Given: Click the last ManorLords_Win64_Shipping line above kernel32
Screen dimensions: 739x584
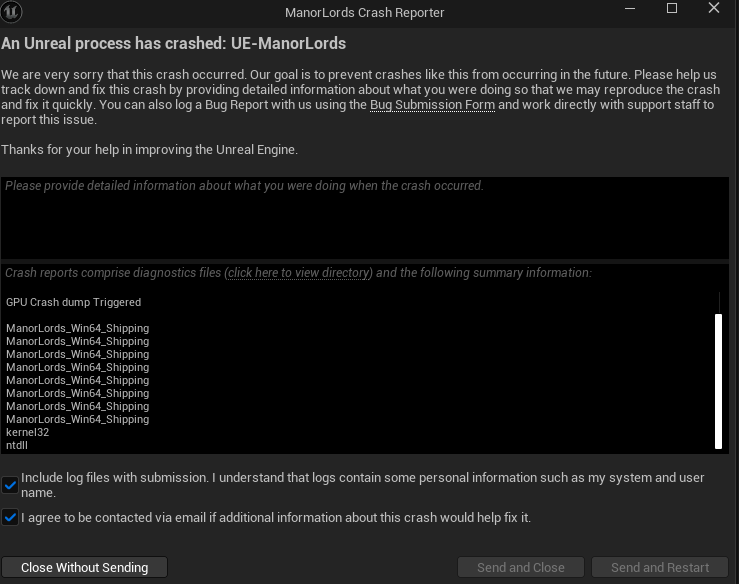Looking at the screenshot, I should coord(77,420).
